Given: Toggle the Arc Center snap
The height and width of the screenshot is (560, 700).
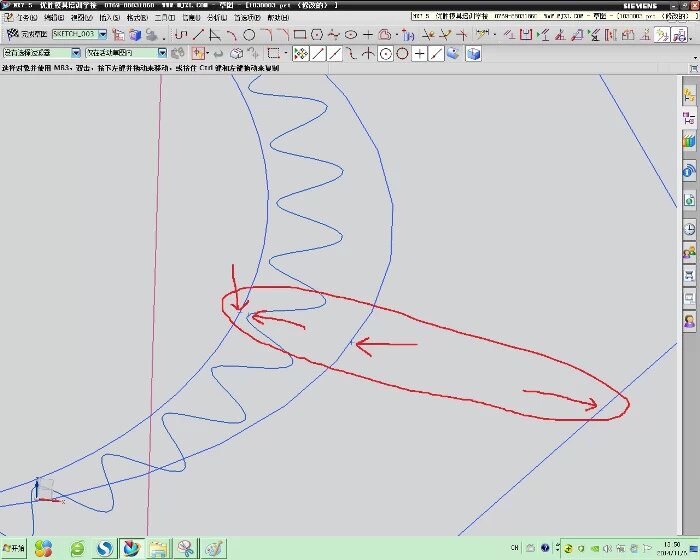Looking at the screenshot, I should pyautogui.click(x=386, y=54).
